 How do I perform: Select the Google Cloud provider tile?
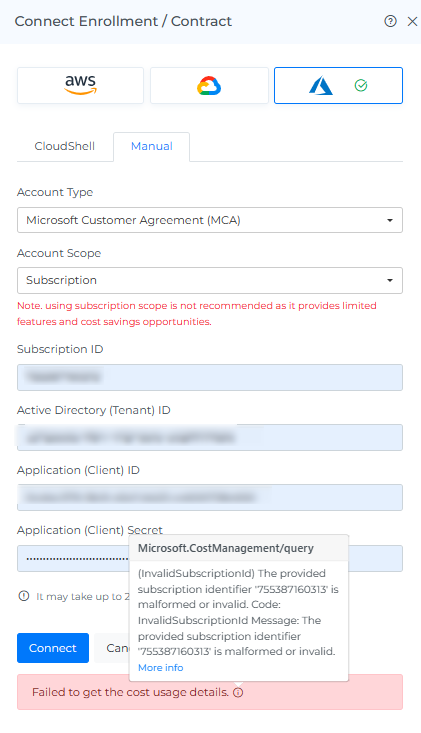pos(209,86)
